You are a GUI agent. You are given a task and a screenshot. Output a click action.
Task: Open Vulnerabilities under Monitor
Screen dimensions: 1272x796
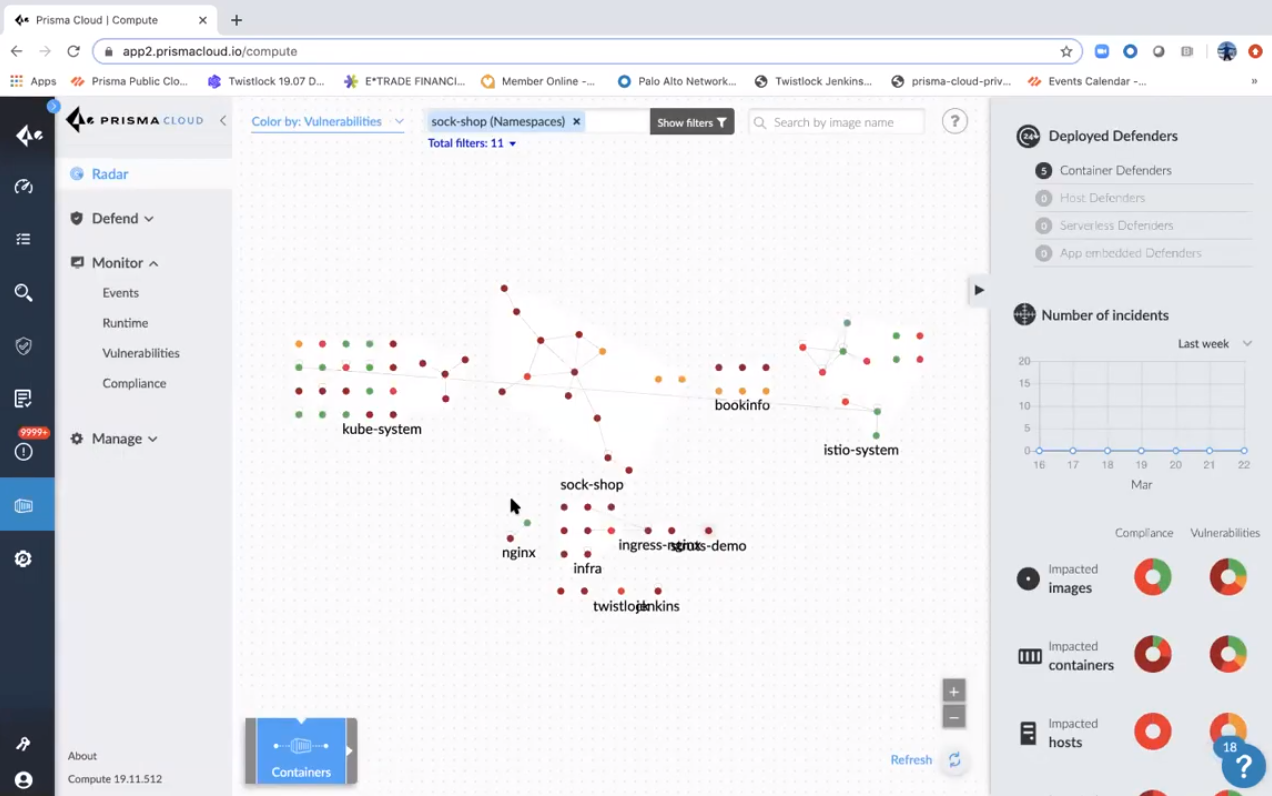pyautogui.click(x=141, y=353)
